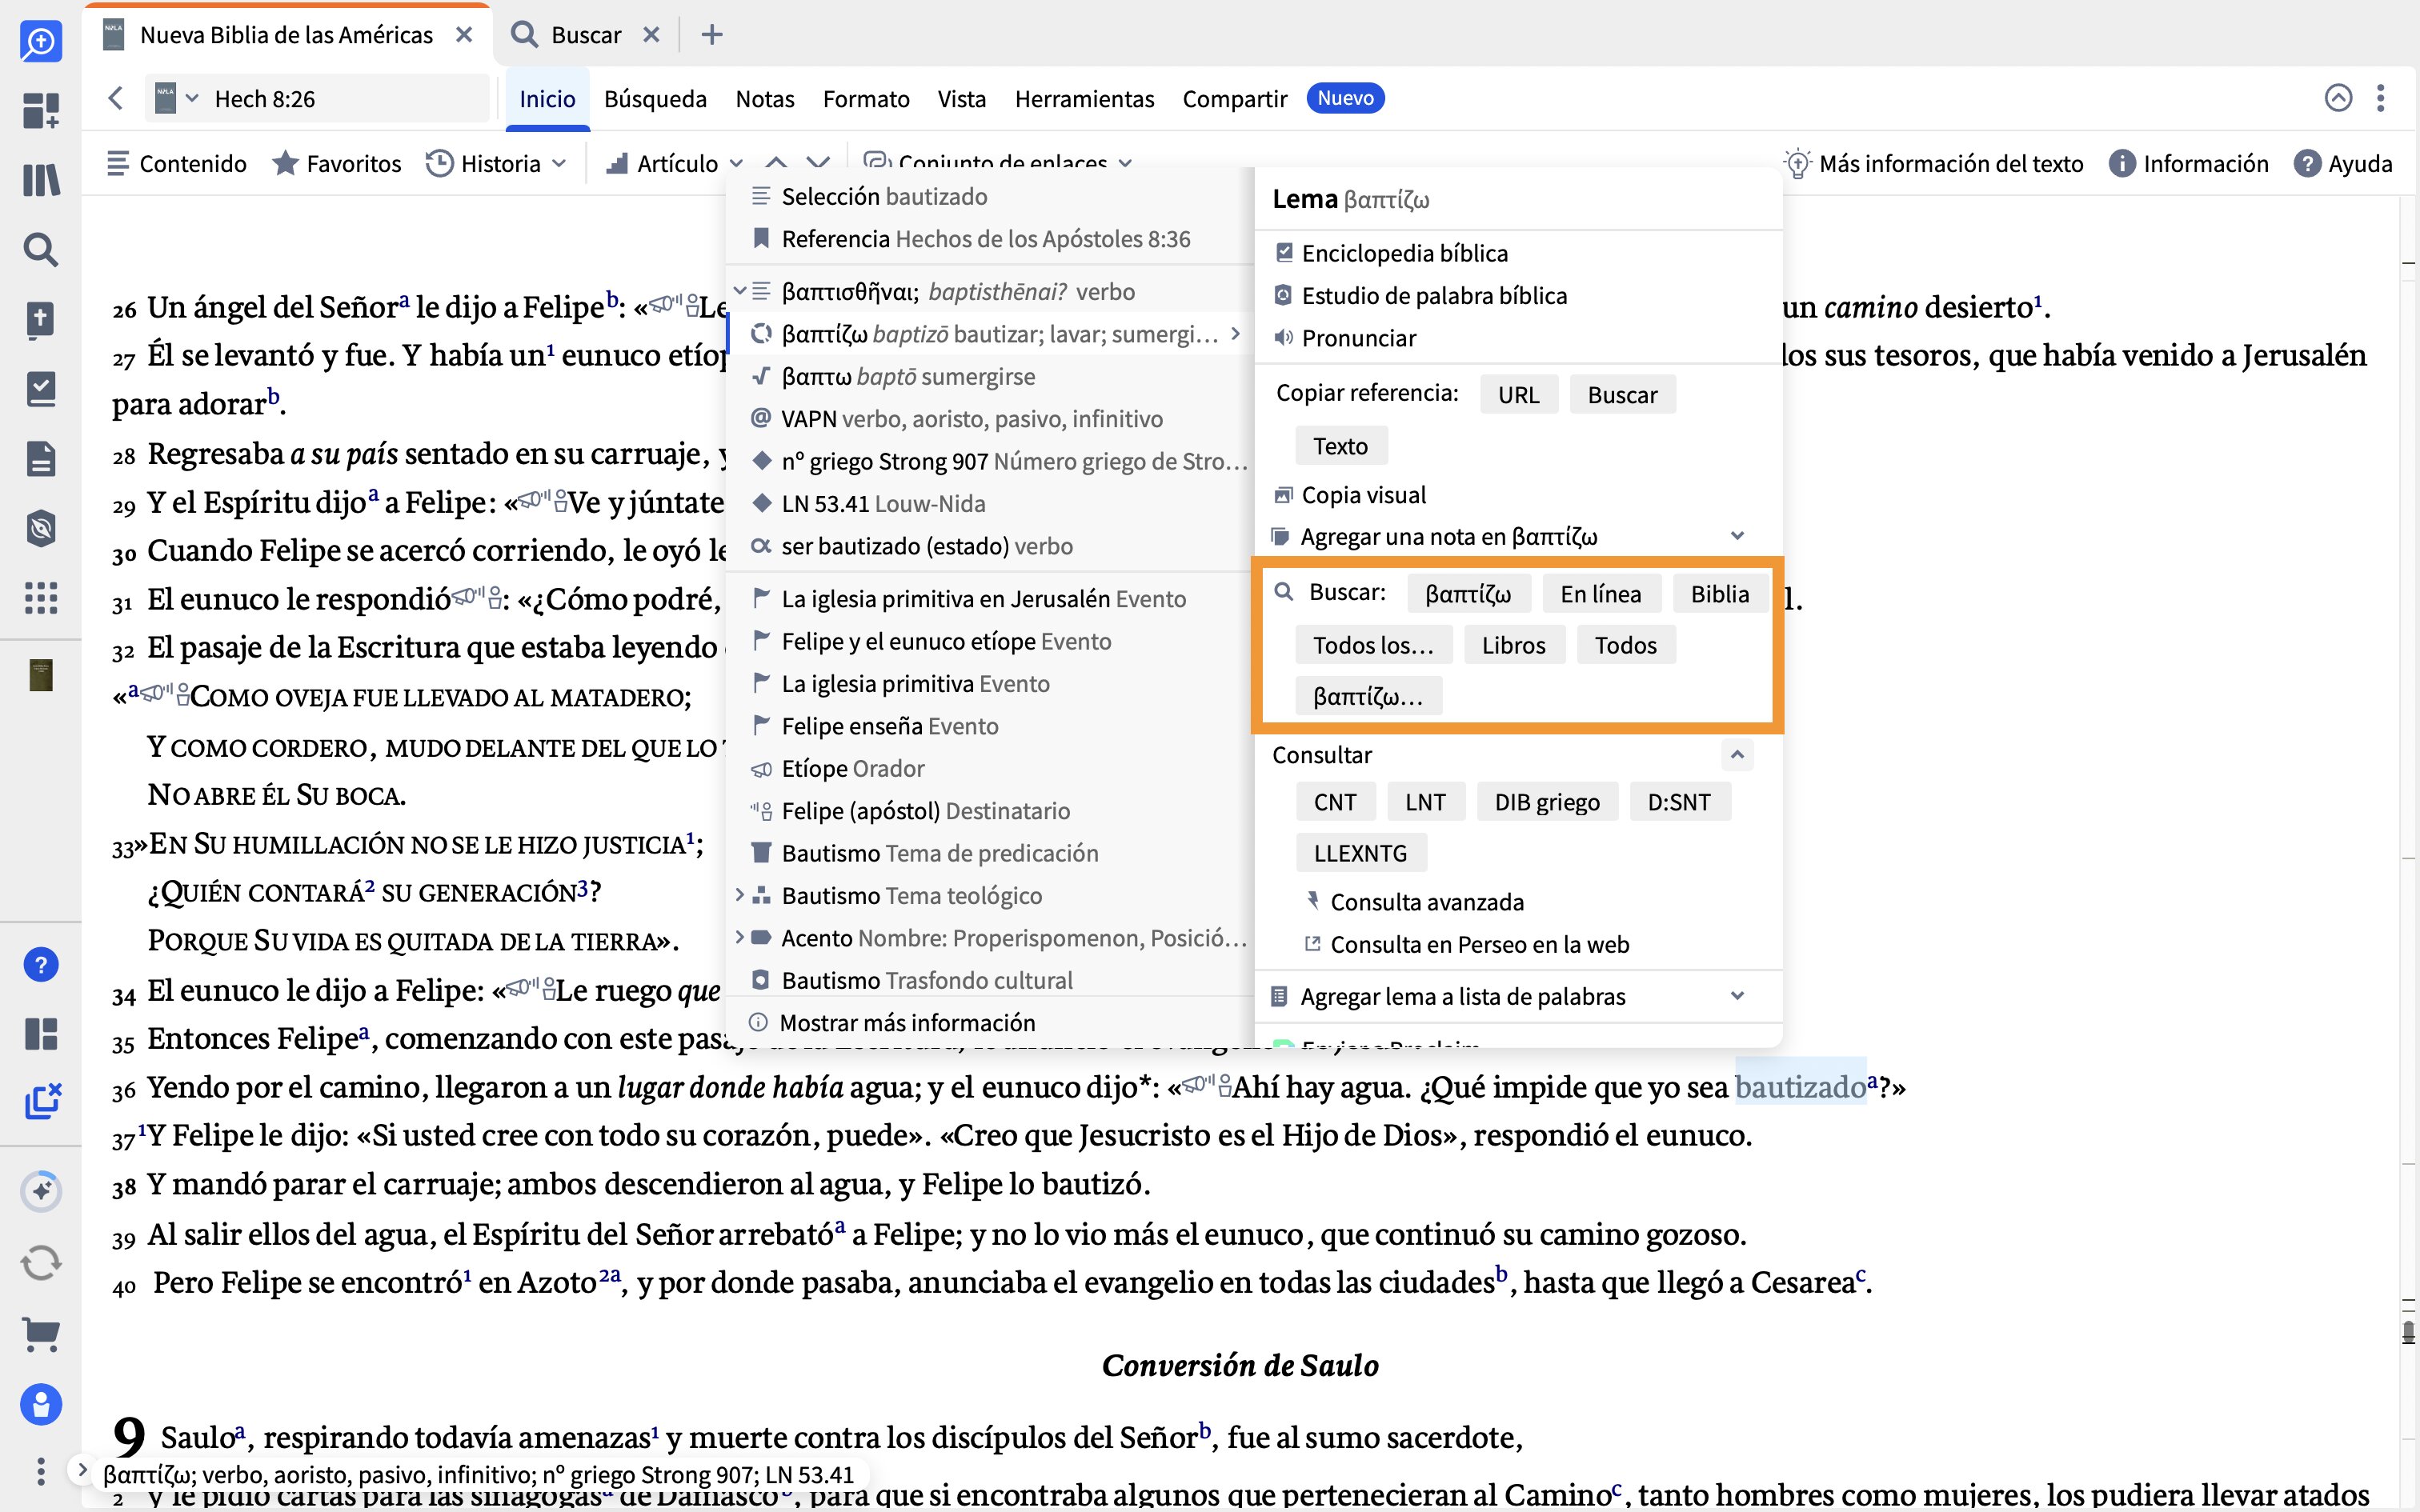The width and height of the screenshot is (2420, 1512).
Task: Click the Texto copy reference button
Action: (x=1340, y=446)
